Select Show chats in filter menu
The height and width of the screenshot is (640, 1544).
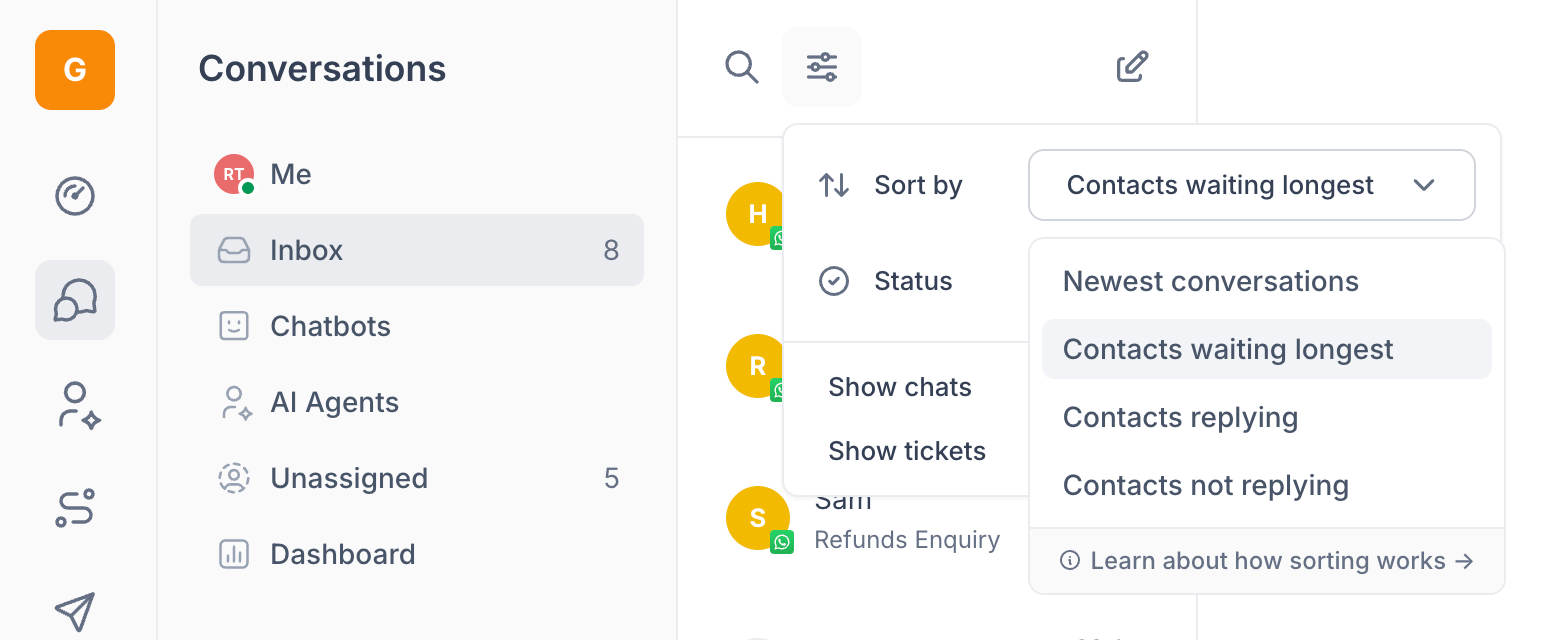[900, 388]
